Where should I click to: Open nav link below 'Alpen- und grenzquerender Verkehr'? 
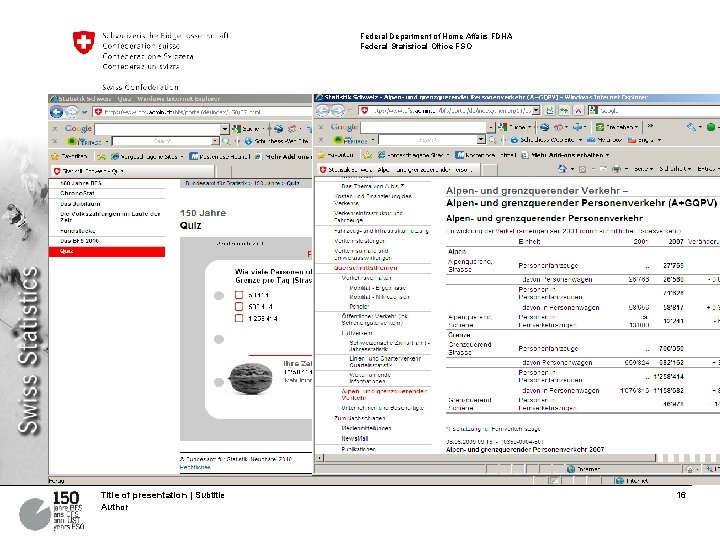point(382,408)
